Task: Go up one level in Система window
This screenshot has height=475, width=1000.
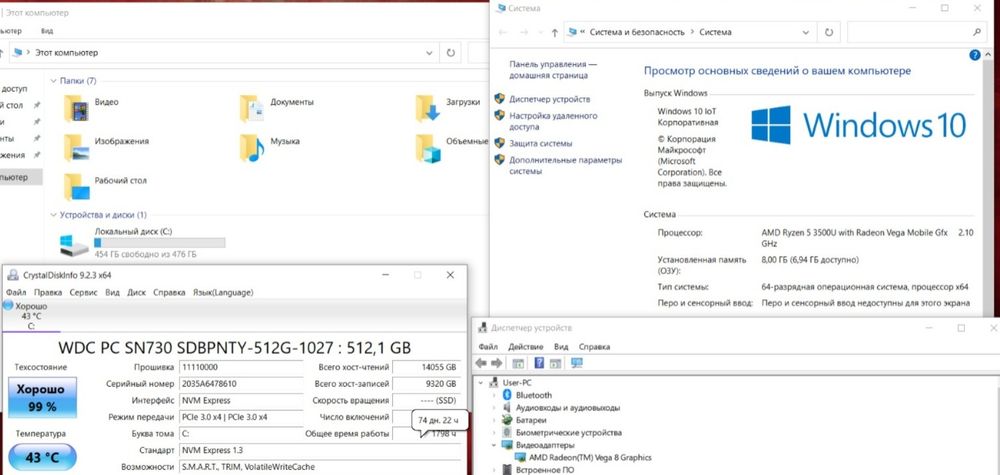Action: pyautogui.click(x=554, y=32)
